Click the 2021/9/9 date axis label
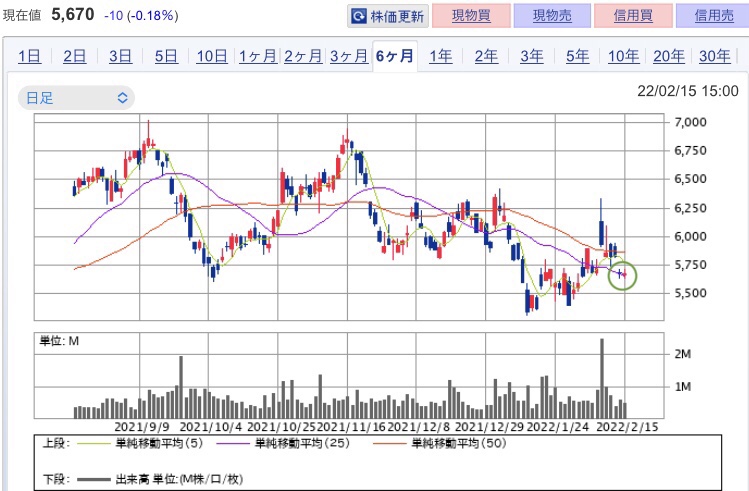Viewport: 749px width, 491px height. point(142,427)
